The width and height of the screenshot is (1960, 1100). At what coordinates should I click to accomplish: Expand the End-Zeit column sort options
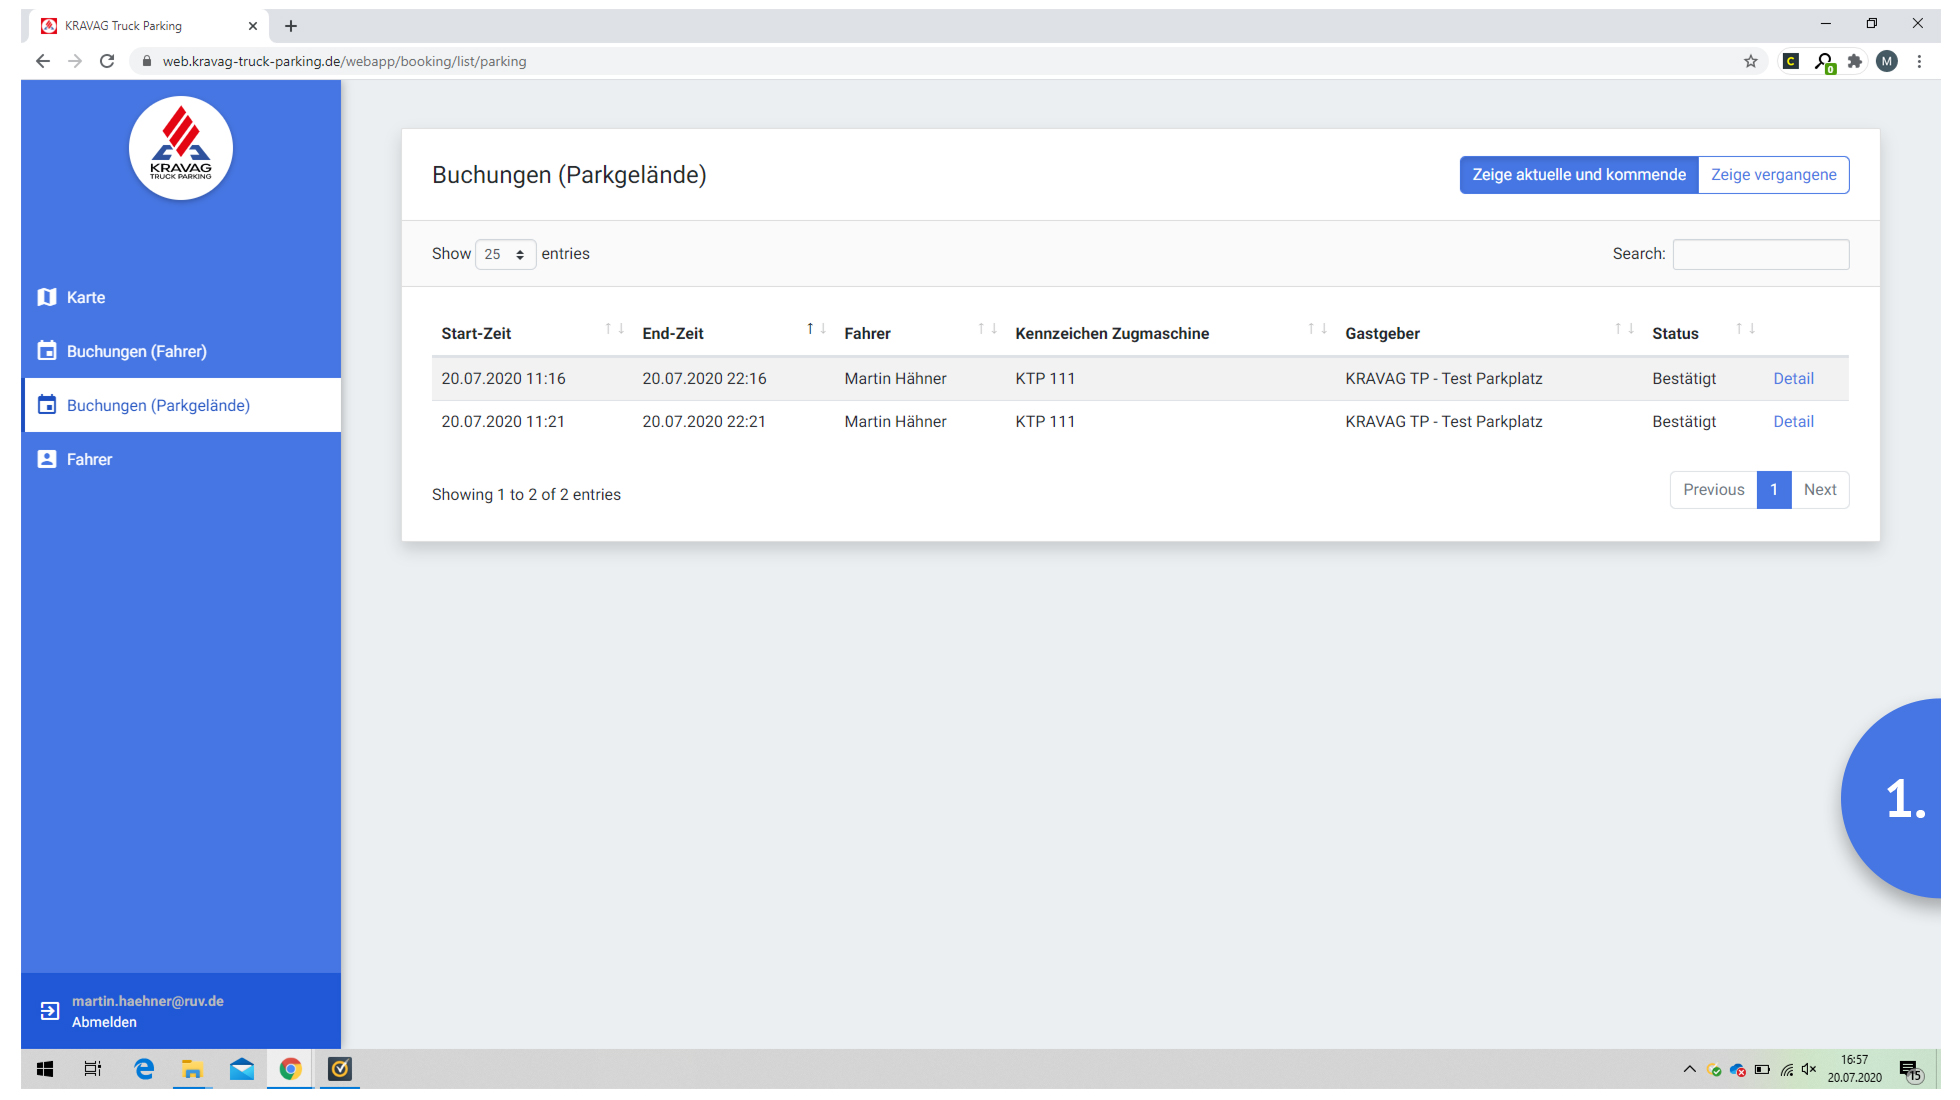click(813, 334)
